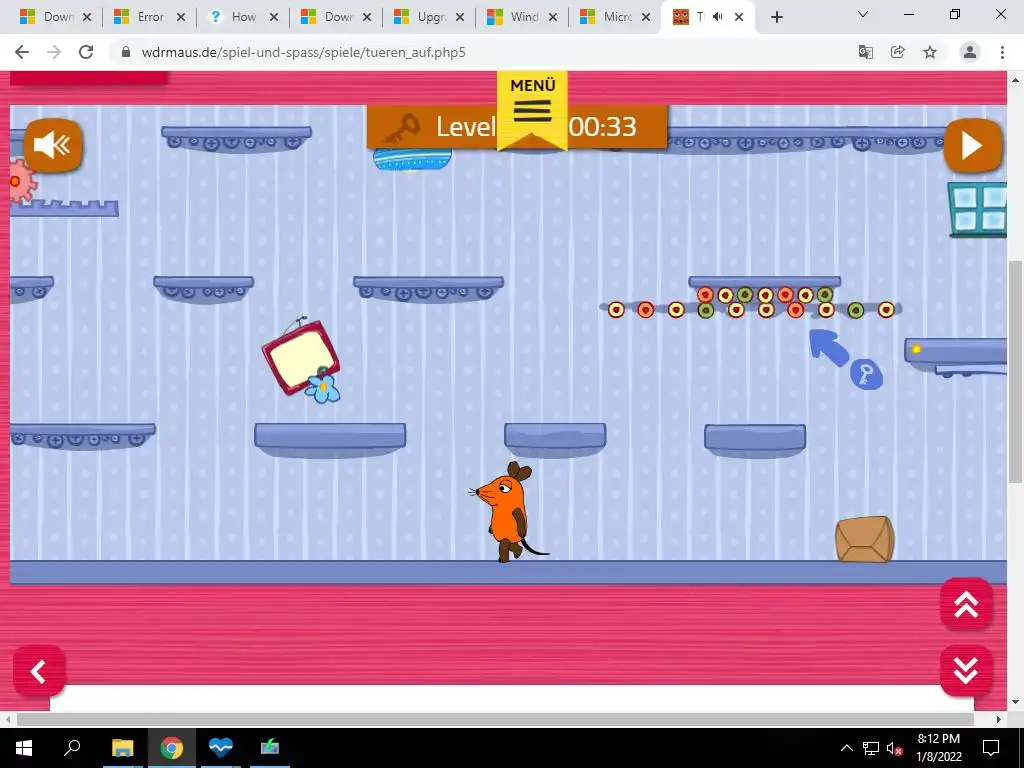Reload the current page
This screenshot has width=1024, height=768.
click(x=86, y=52)
